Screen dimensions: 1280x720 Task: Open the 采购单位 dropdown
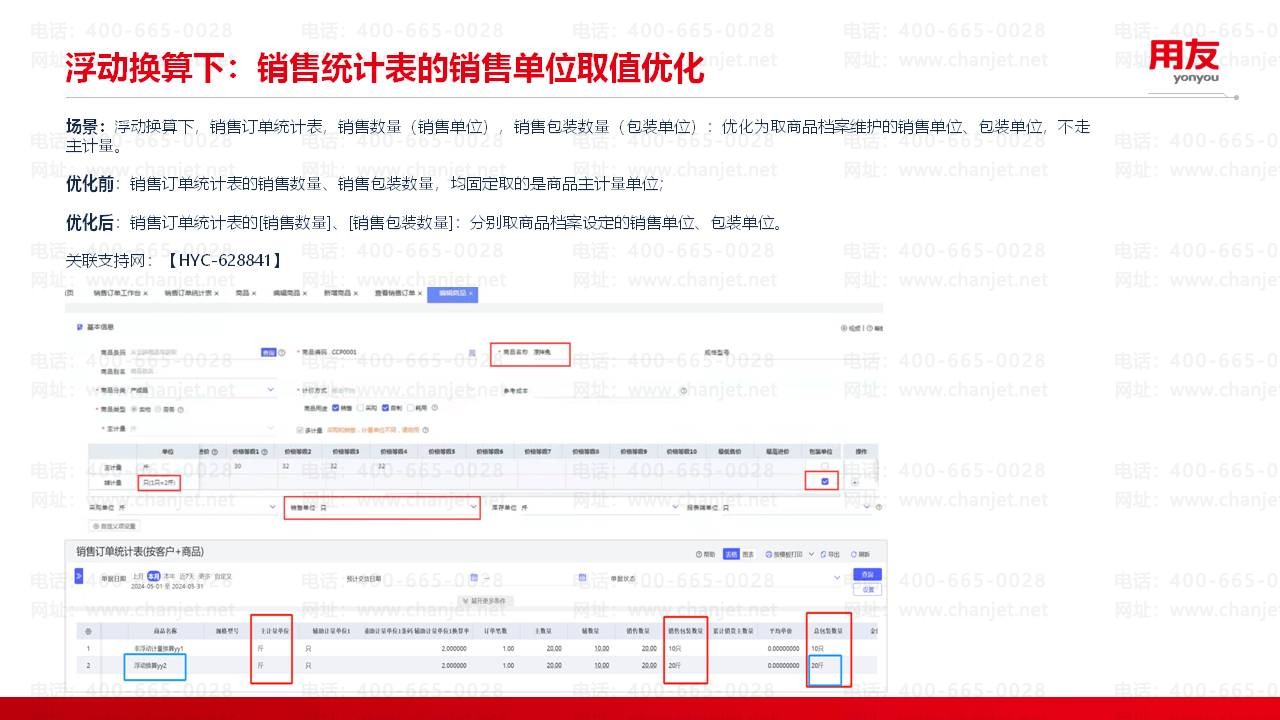pos(272,507)
